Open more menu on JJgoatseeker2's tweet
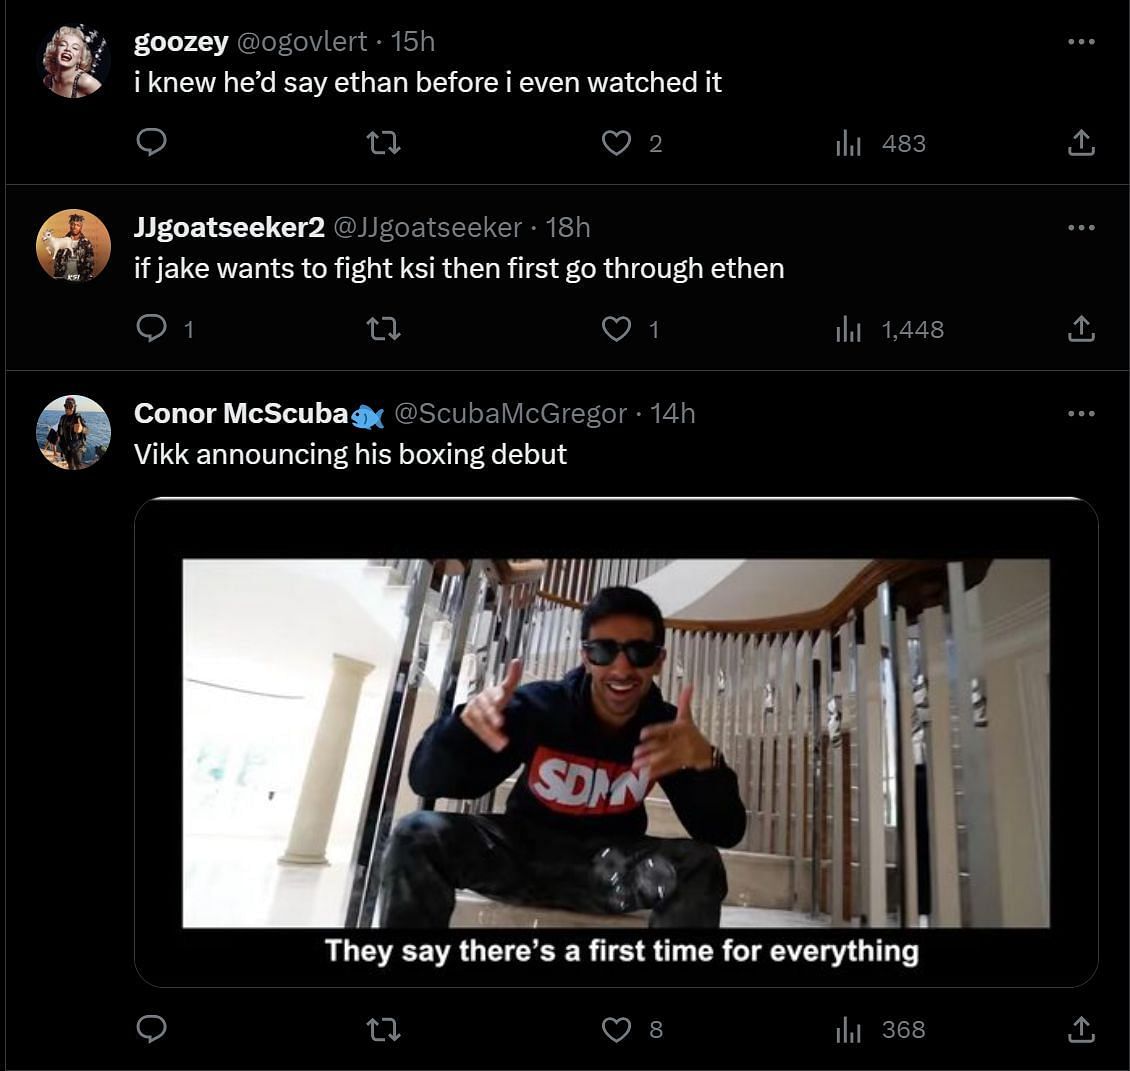Viewport: 1130px width, 1071px height. pos(1081,228)
